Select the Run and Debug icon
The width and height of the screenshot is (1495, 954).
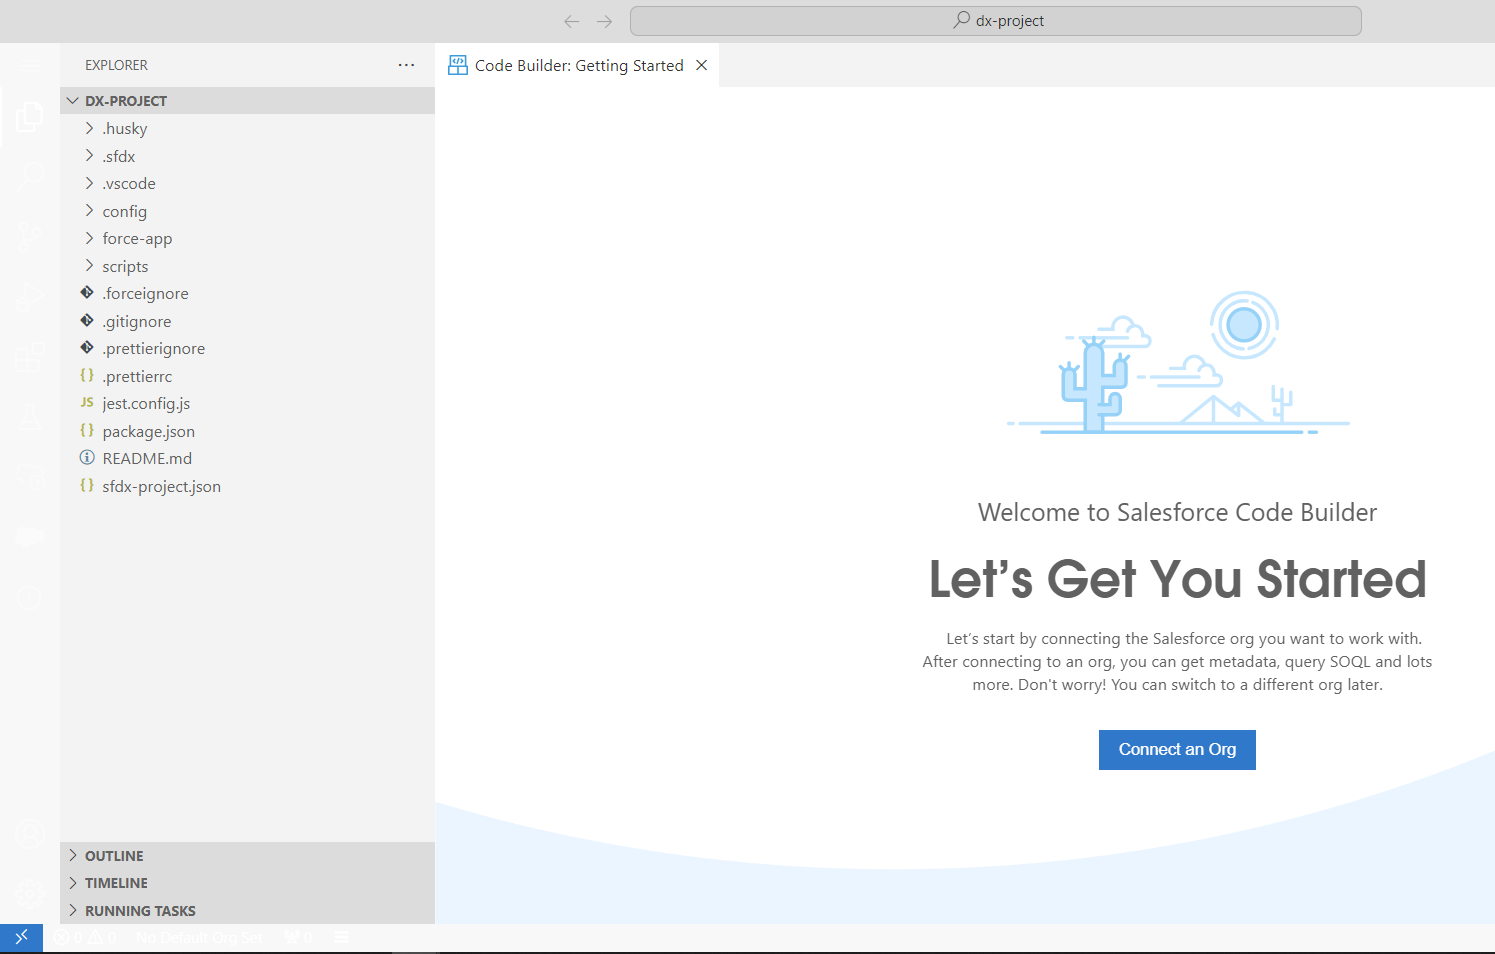[x=30, y=297]
